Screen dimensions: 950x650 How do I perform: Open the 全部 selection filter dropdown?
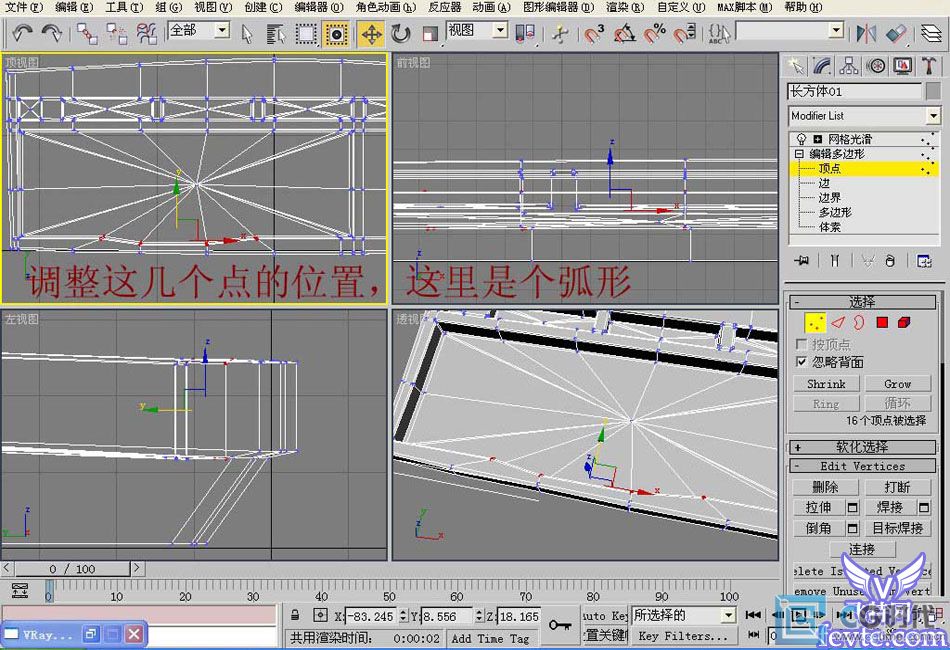pos(222,30)
